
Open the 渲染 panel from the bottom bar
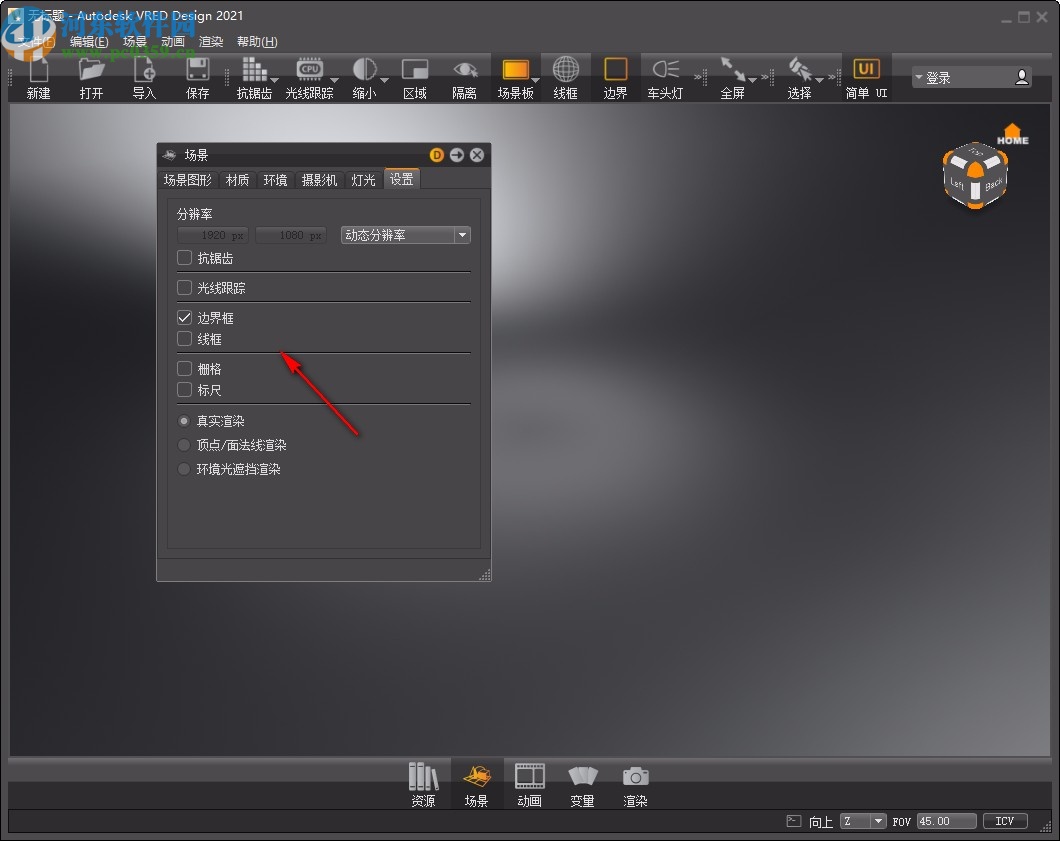pyautogui.click(x=635, y=785)
